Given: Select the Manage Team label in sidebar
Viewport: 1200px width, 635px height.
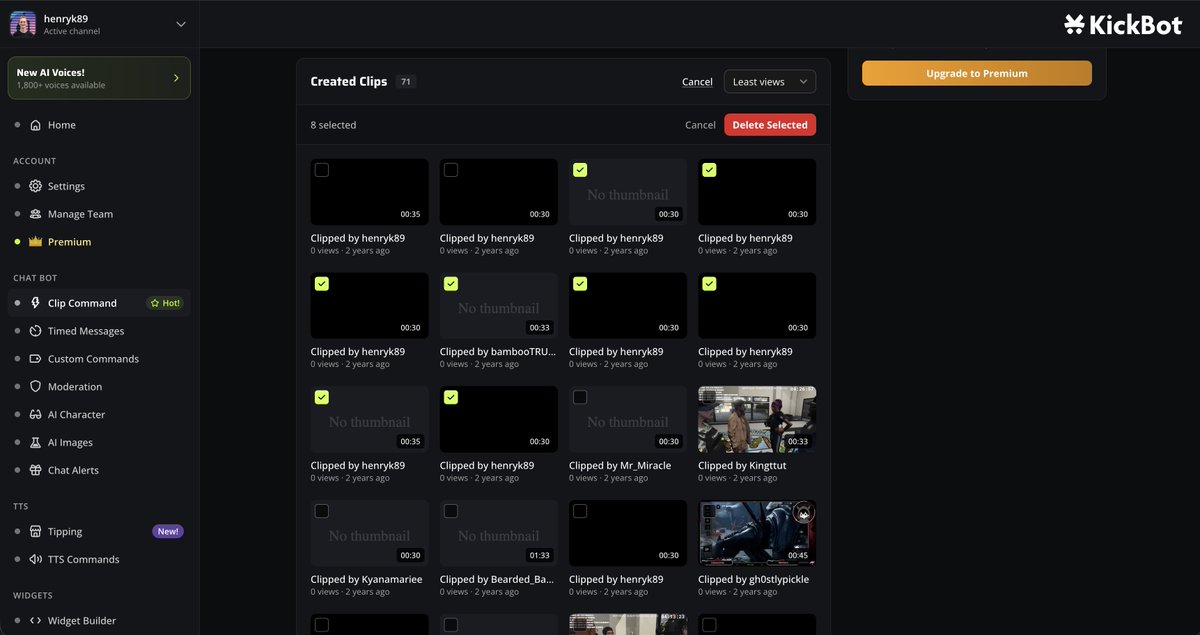Looking at the screenshot, I should [x=80, y=214].
